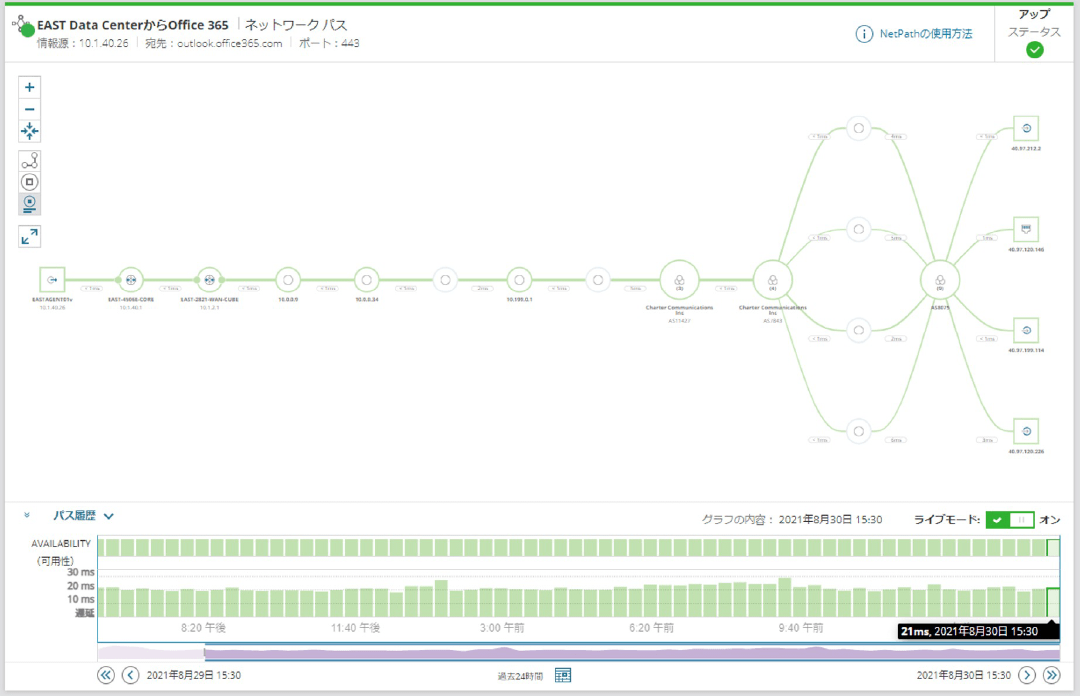Select the 10.0.0.9 hop node

[x=288, y=280]
